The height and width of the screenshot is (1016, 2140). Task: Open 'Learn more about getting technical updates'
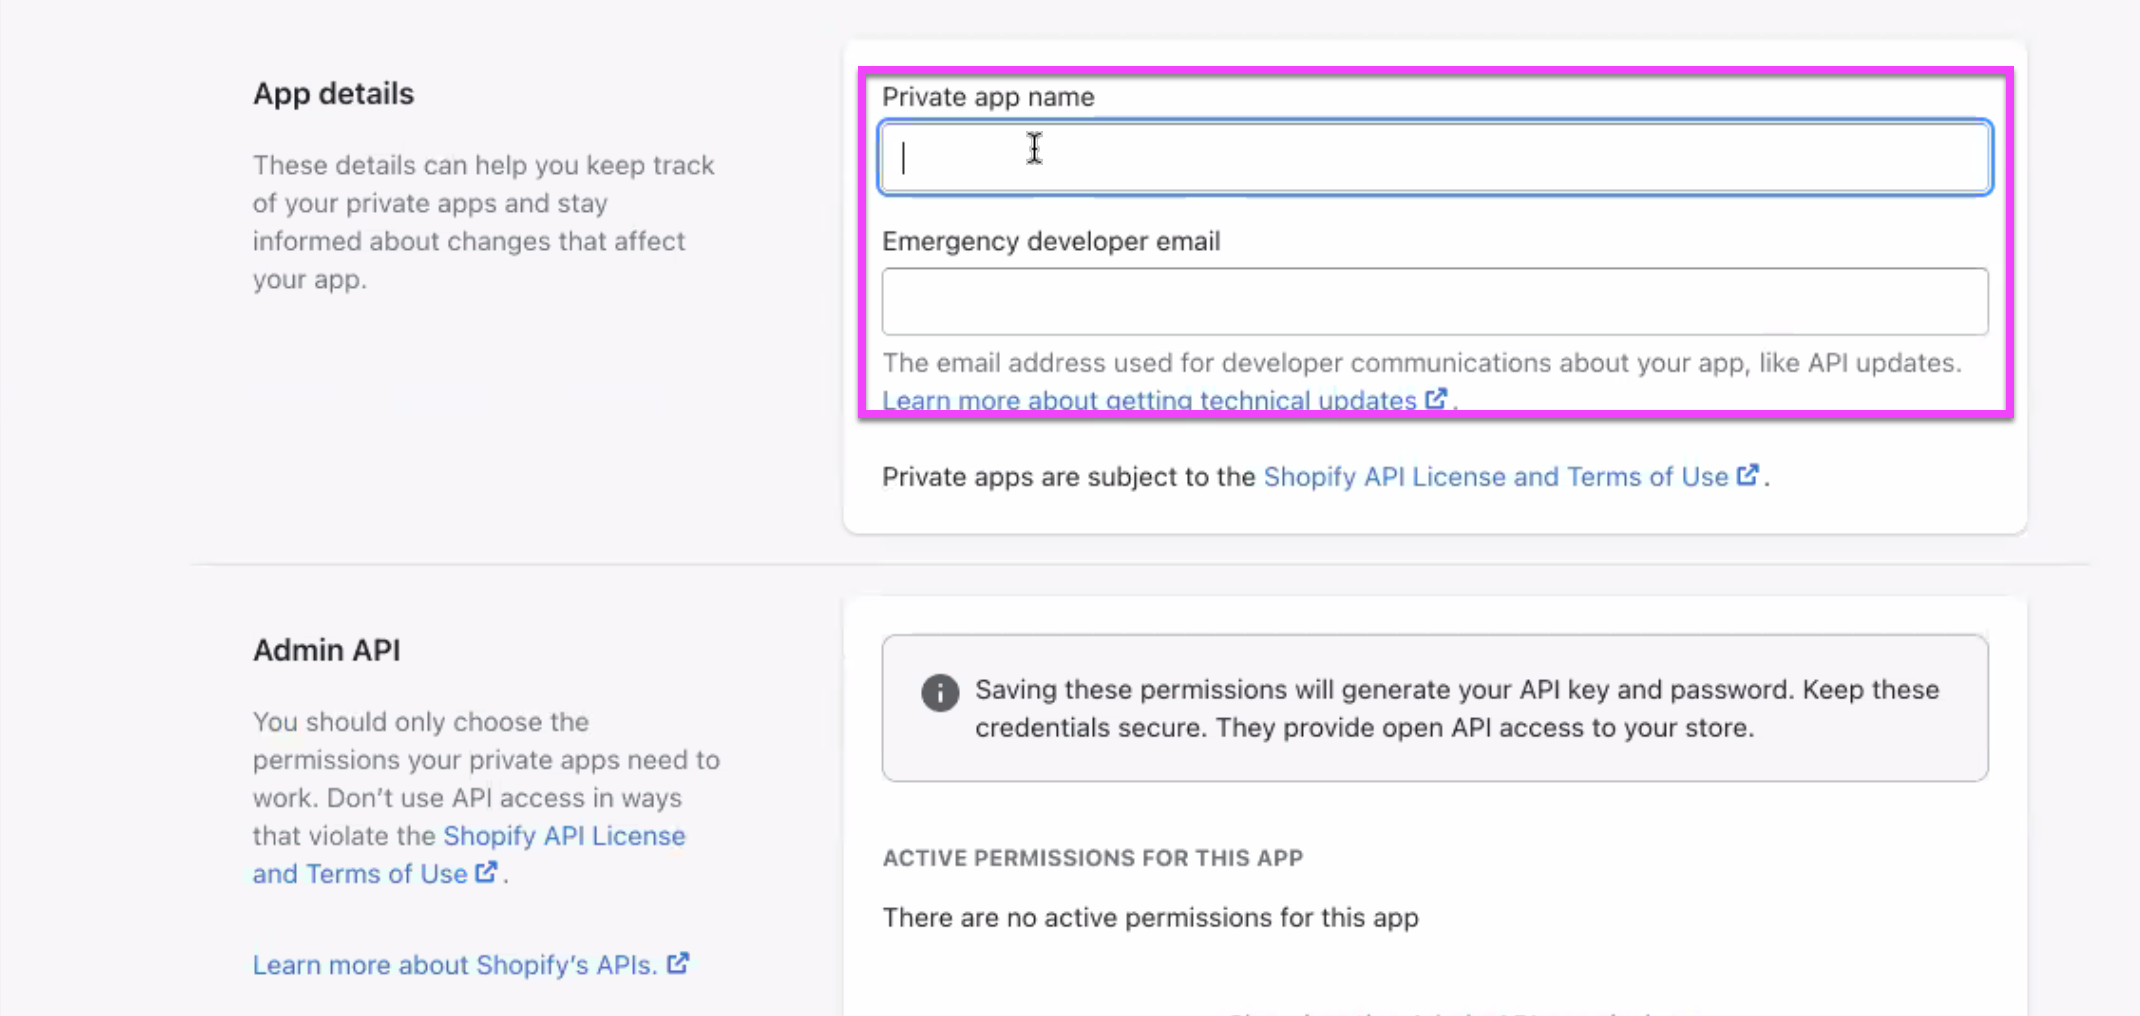click(x=1148, y=400)
